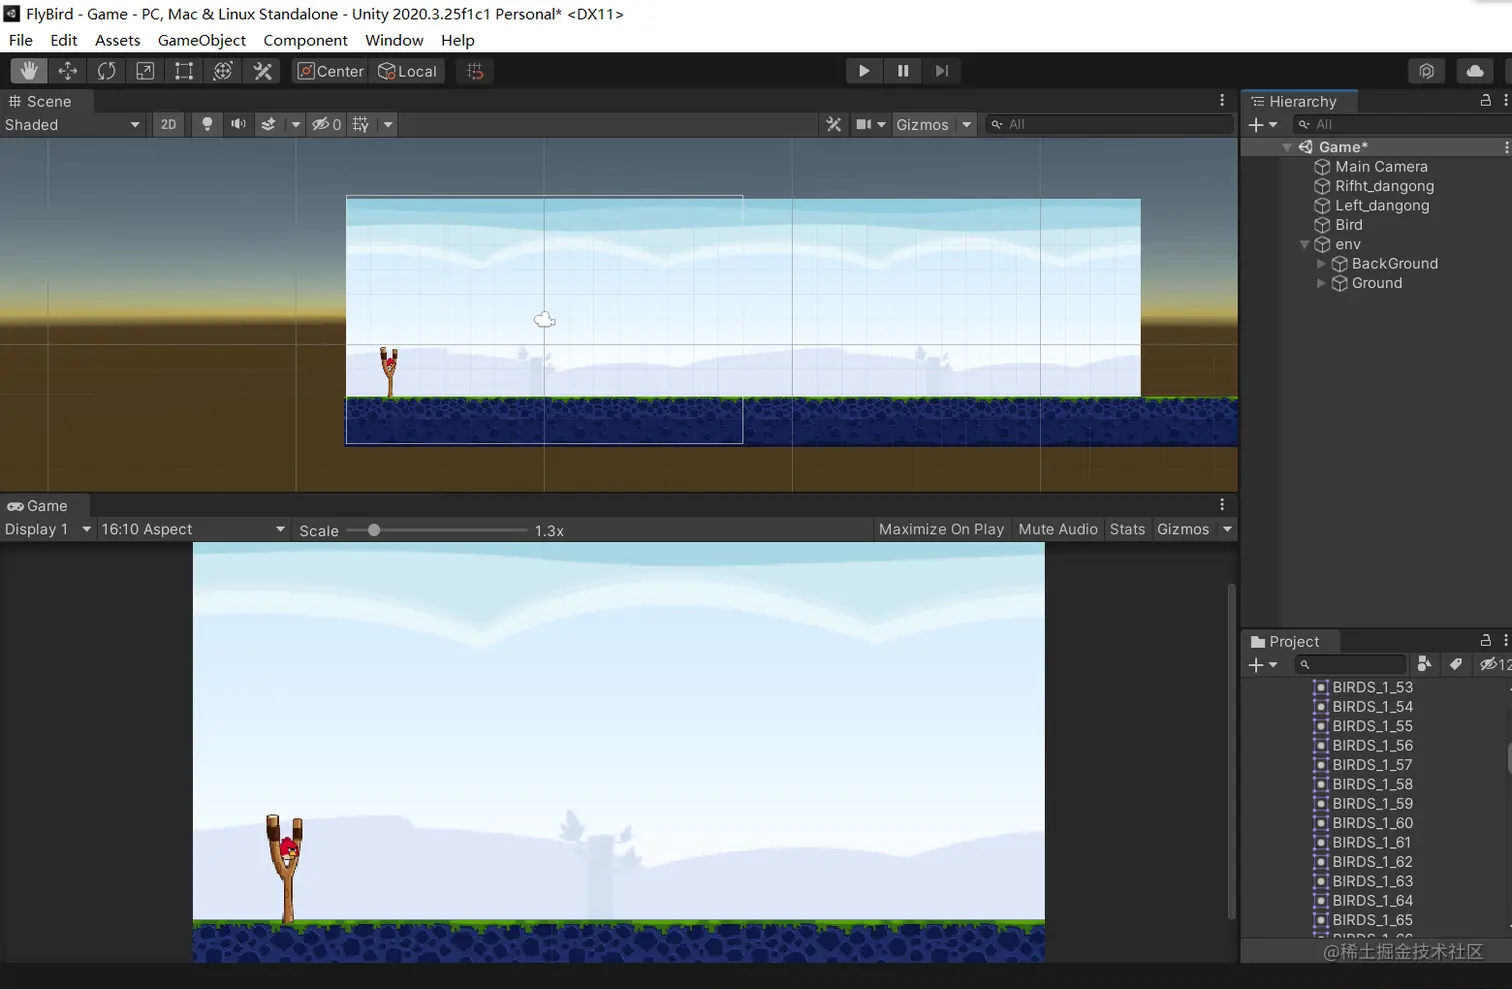
Task: Expand Ground object in Hierarchy
Action: click(1321, 283)
